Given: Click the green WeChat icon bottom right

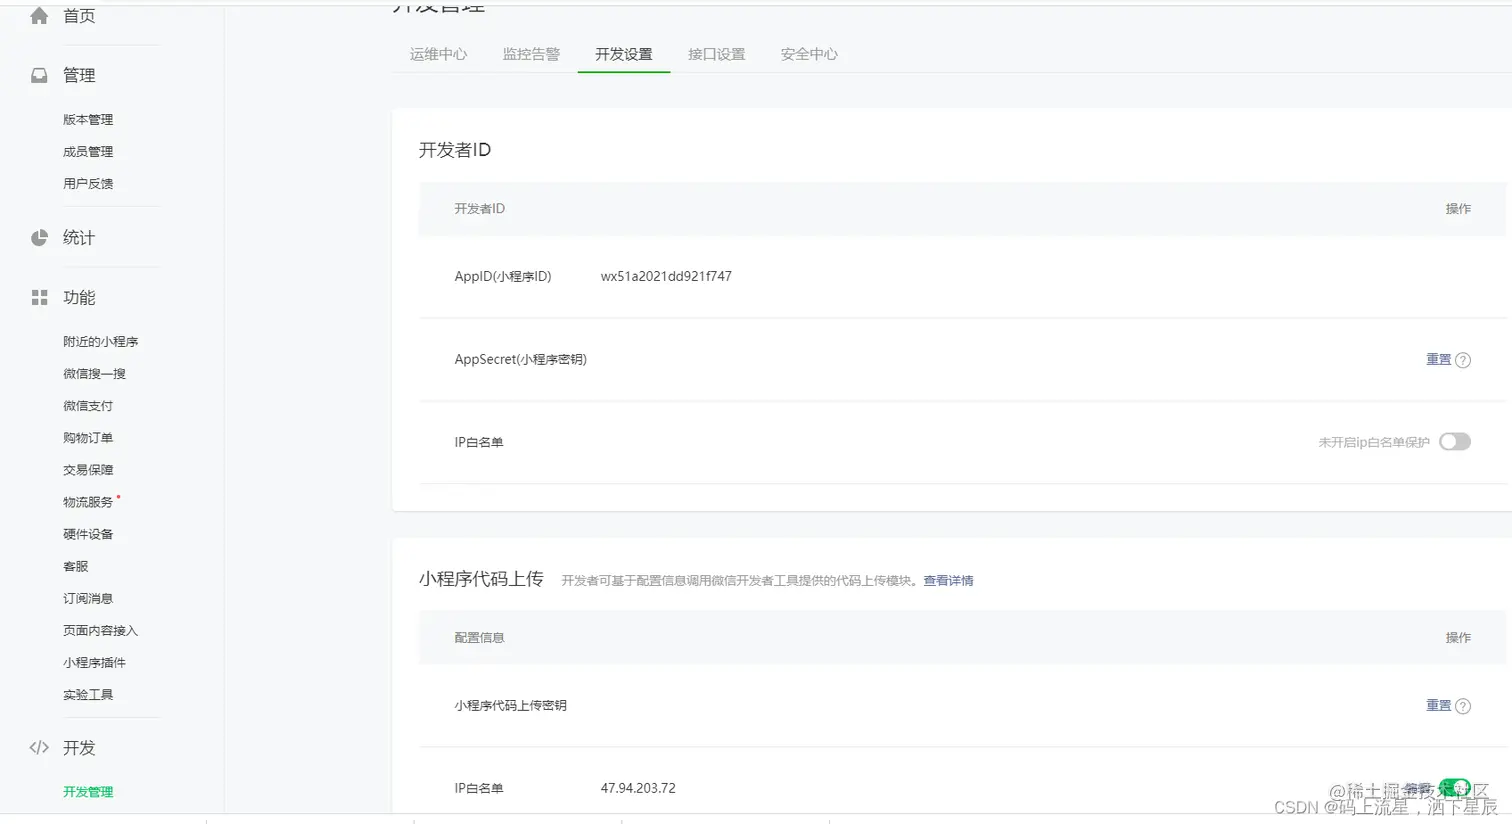Looking at the screenshot, I should coord(1456,787).
